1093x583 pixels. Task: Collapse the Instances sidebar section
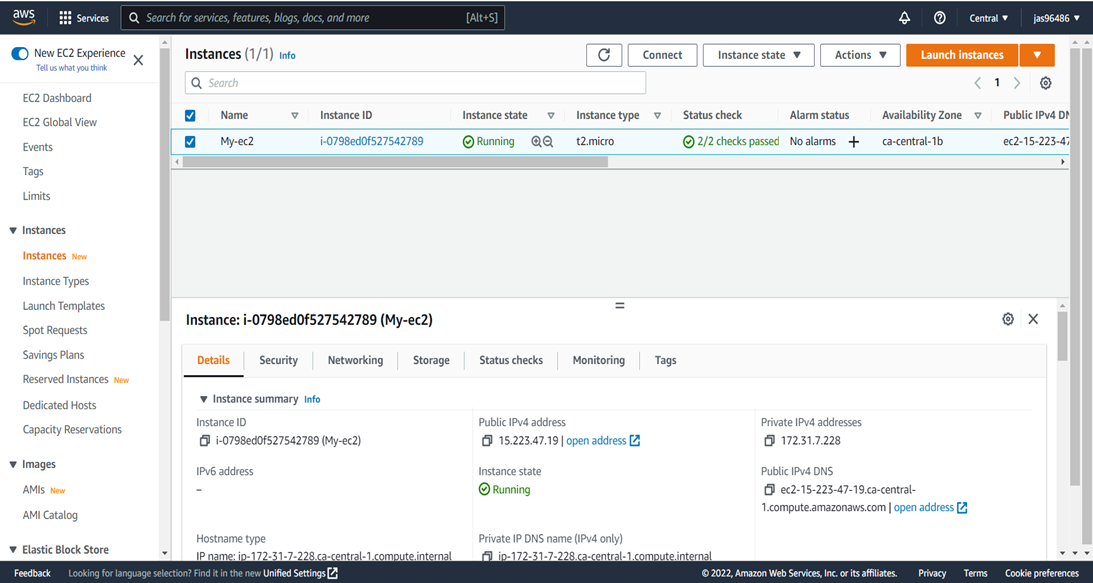point(13,230)
